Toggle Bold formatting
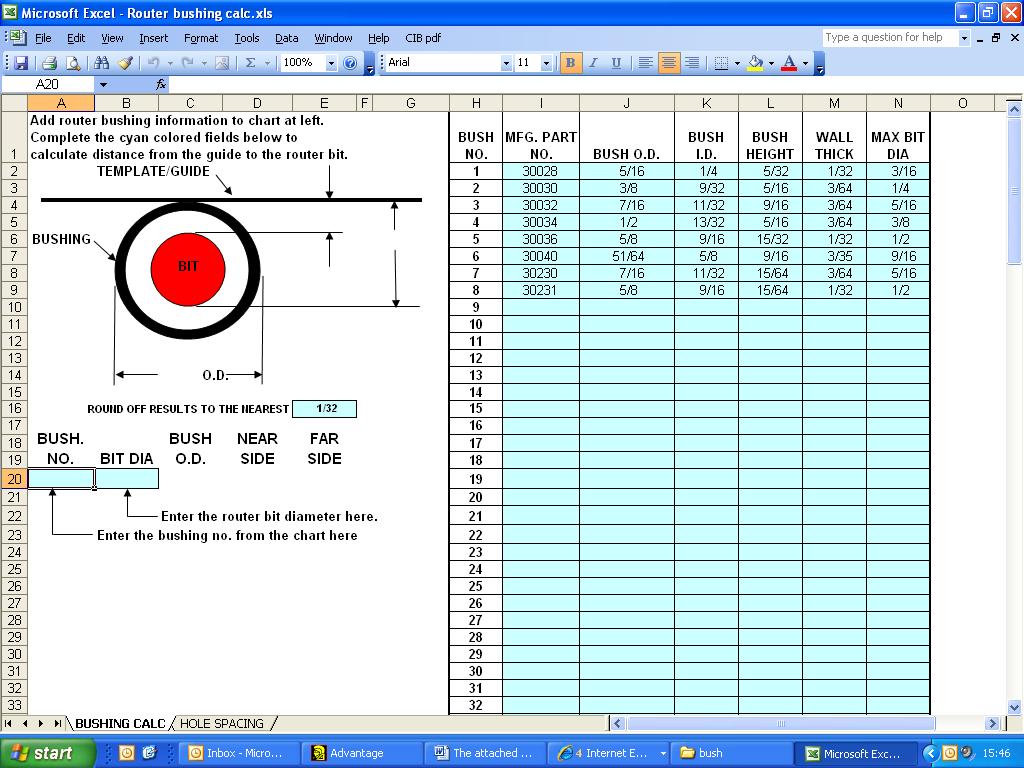 coord(570,63)
